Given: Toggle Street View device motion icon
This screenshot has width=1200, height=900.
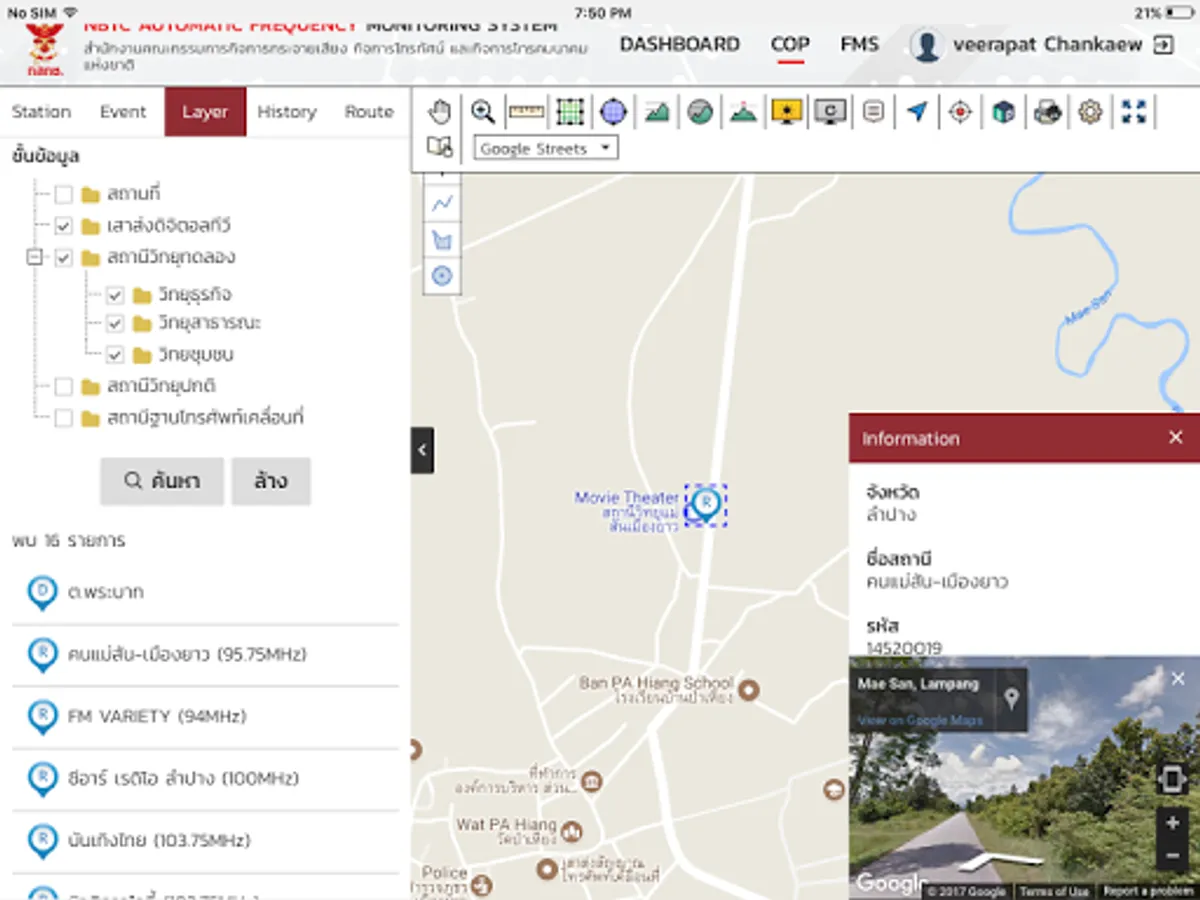Looking at the screenshot, I should pyautogui.click(x=1171, y=779).
